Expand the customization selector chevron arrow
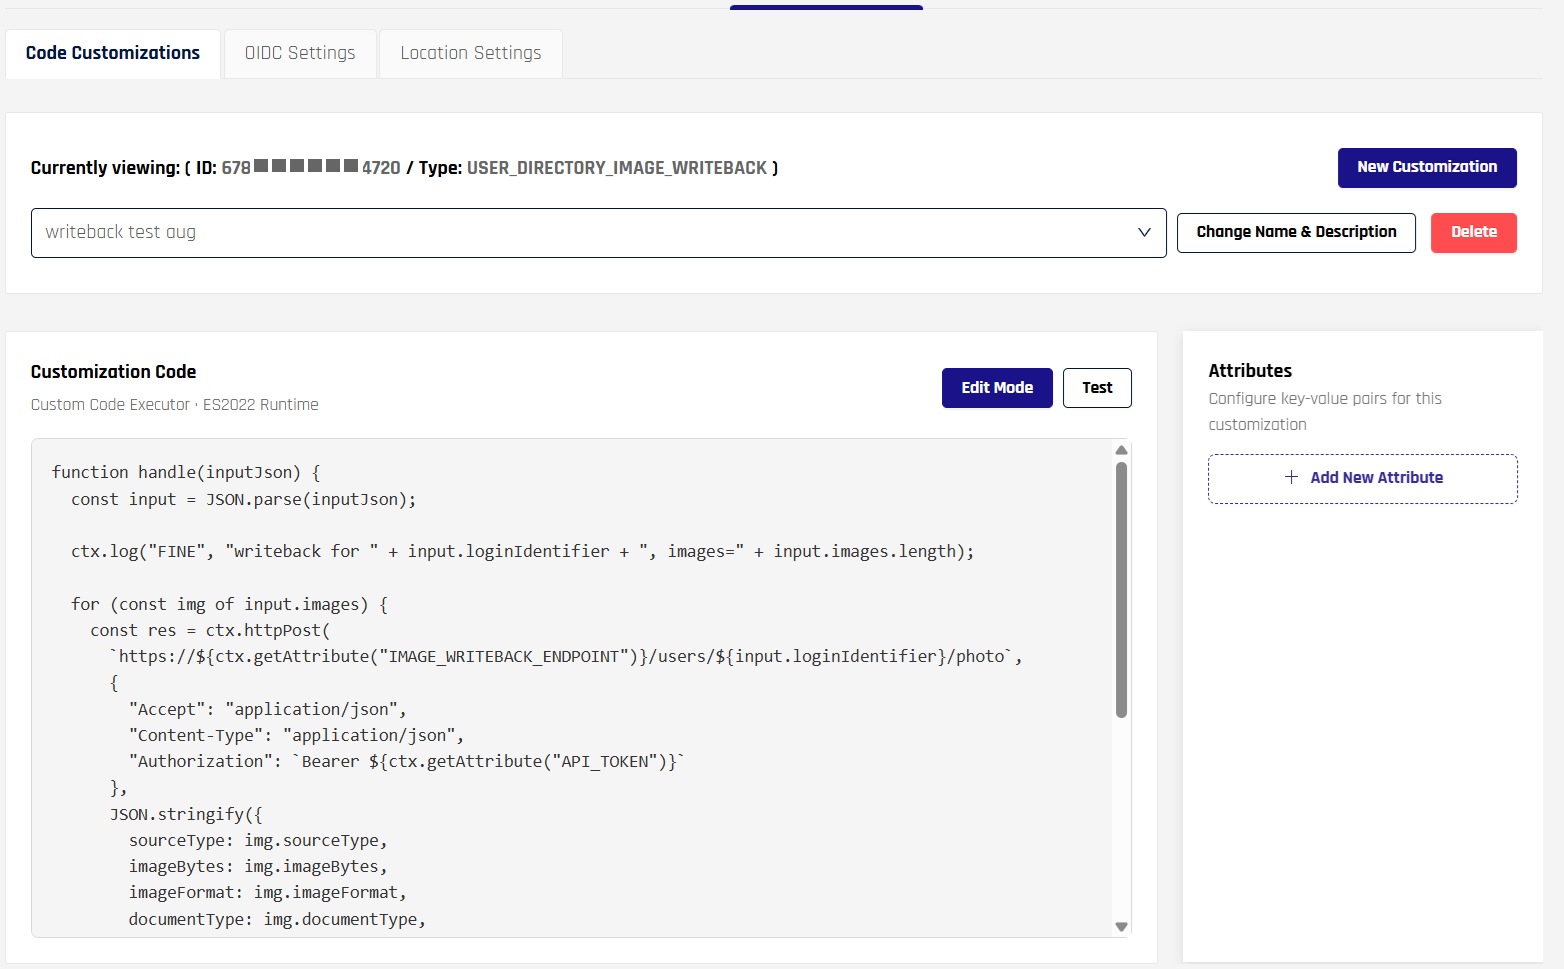The height and width of the screenshot is (969, 1564). click(1144, 233)
